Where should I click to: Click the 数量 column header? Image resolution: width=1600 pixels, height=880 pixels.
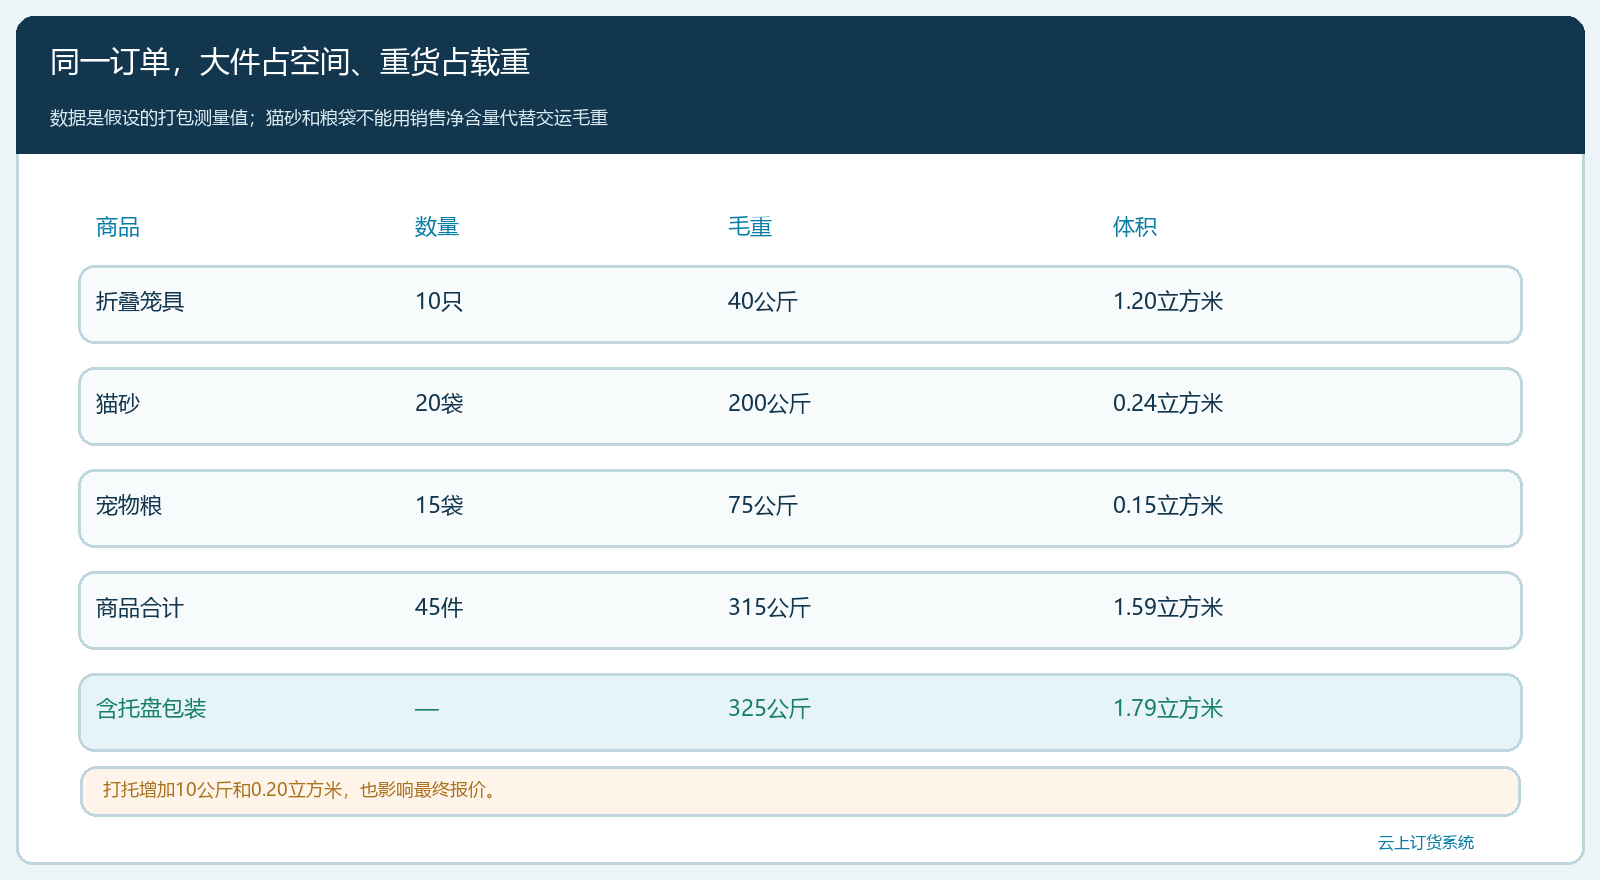(x=437, y=227)
